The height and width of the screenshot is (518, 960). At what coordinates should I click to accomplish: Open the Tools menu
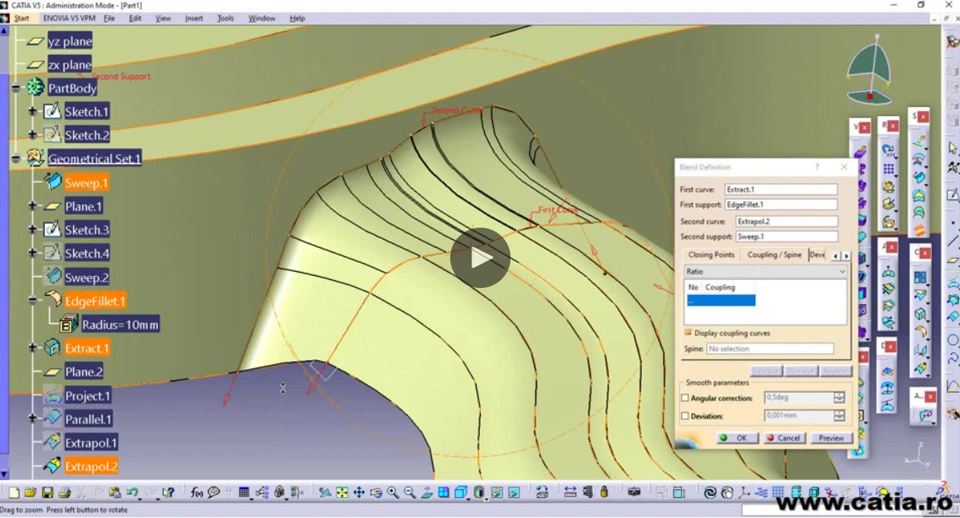(225, 18)
